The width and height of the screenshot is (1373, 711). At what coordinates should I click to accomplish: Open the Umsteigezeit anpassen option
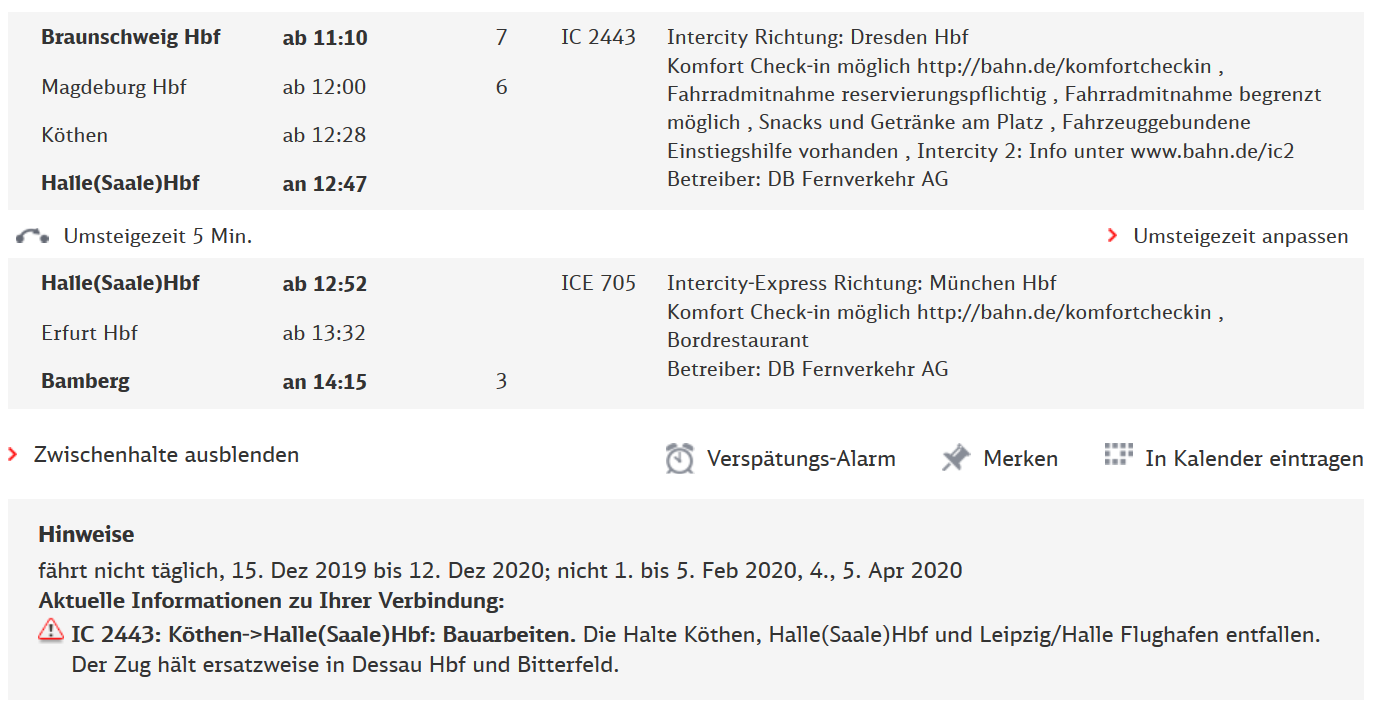[1240, 236]
